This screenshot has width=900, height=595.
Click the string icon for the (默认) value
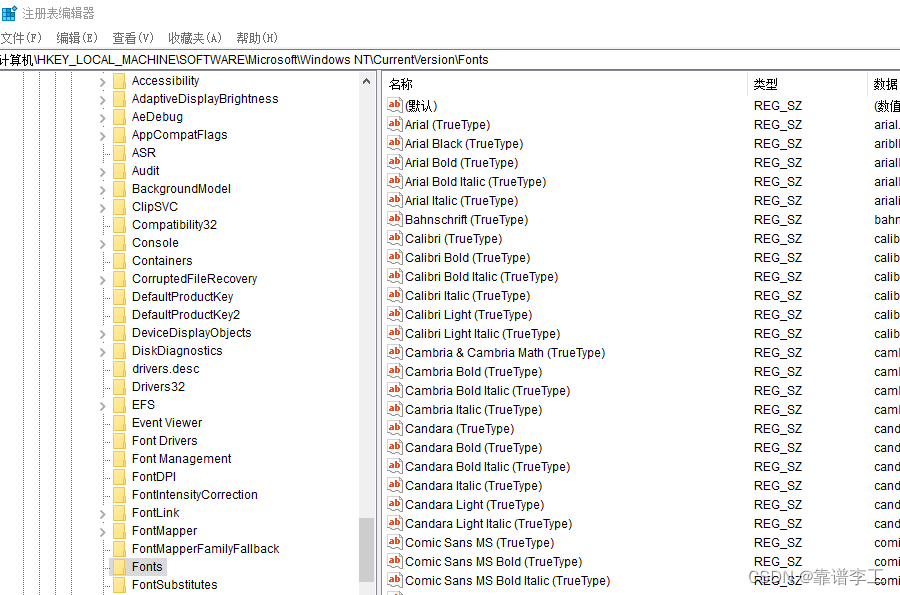[x=394, y=105]
